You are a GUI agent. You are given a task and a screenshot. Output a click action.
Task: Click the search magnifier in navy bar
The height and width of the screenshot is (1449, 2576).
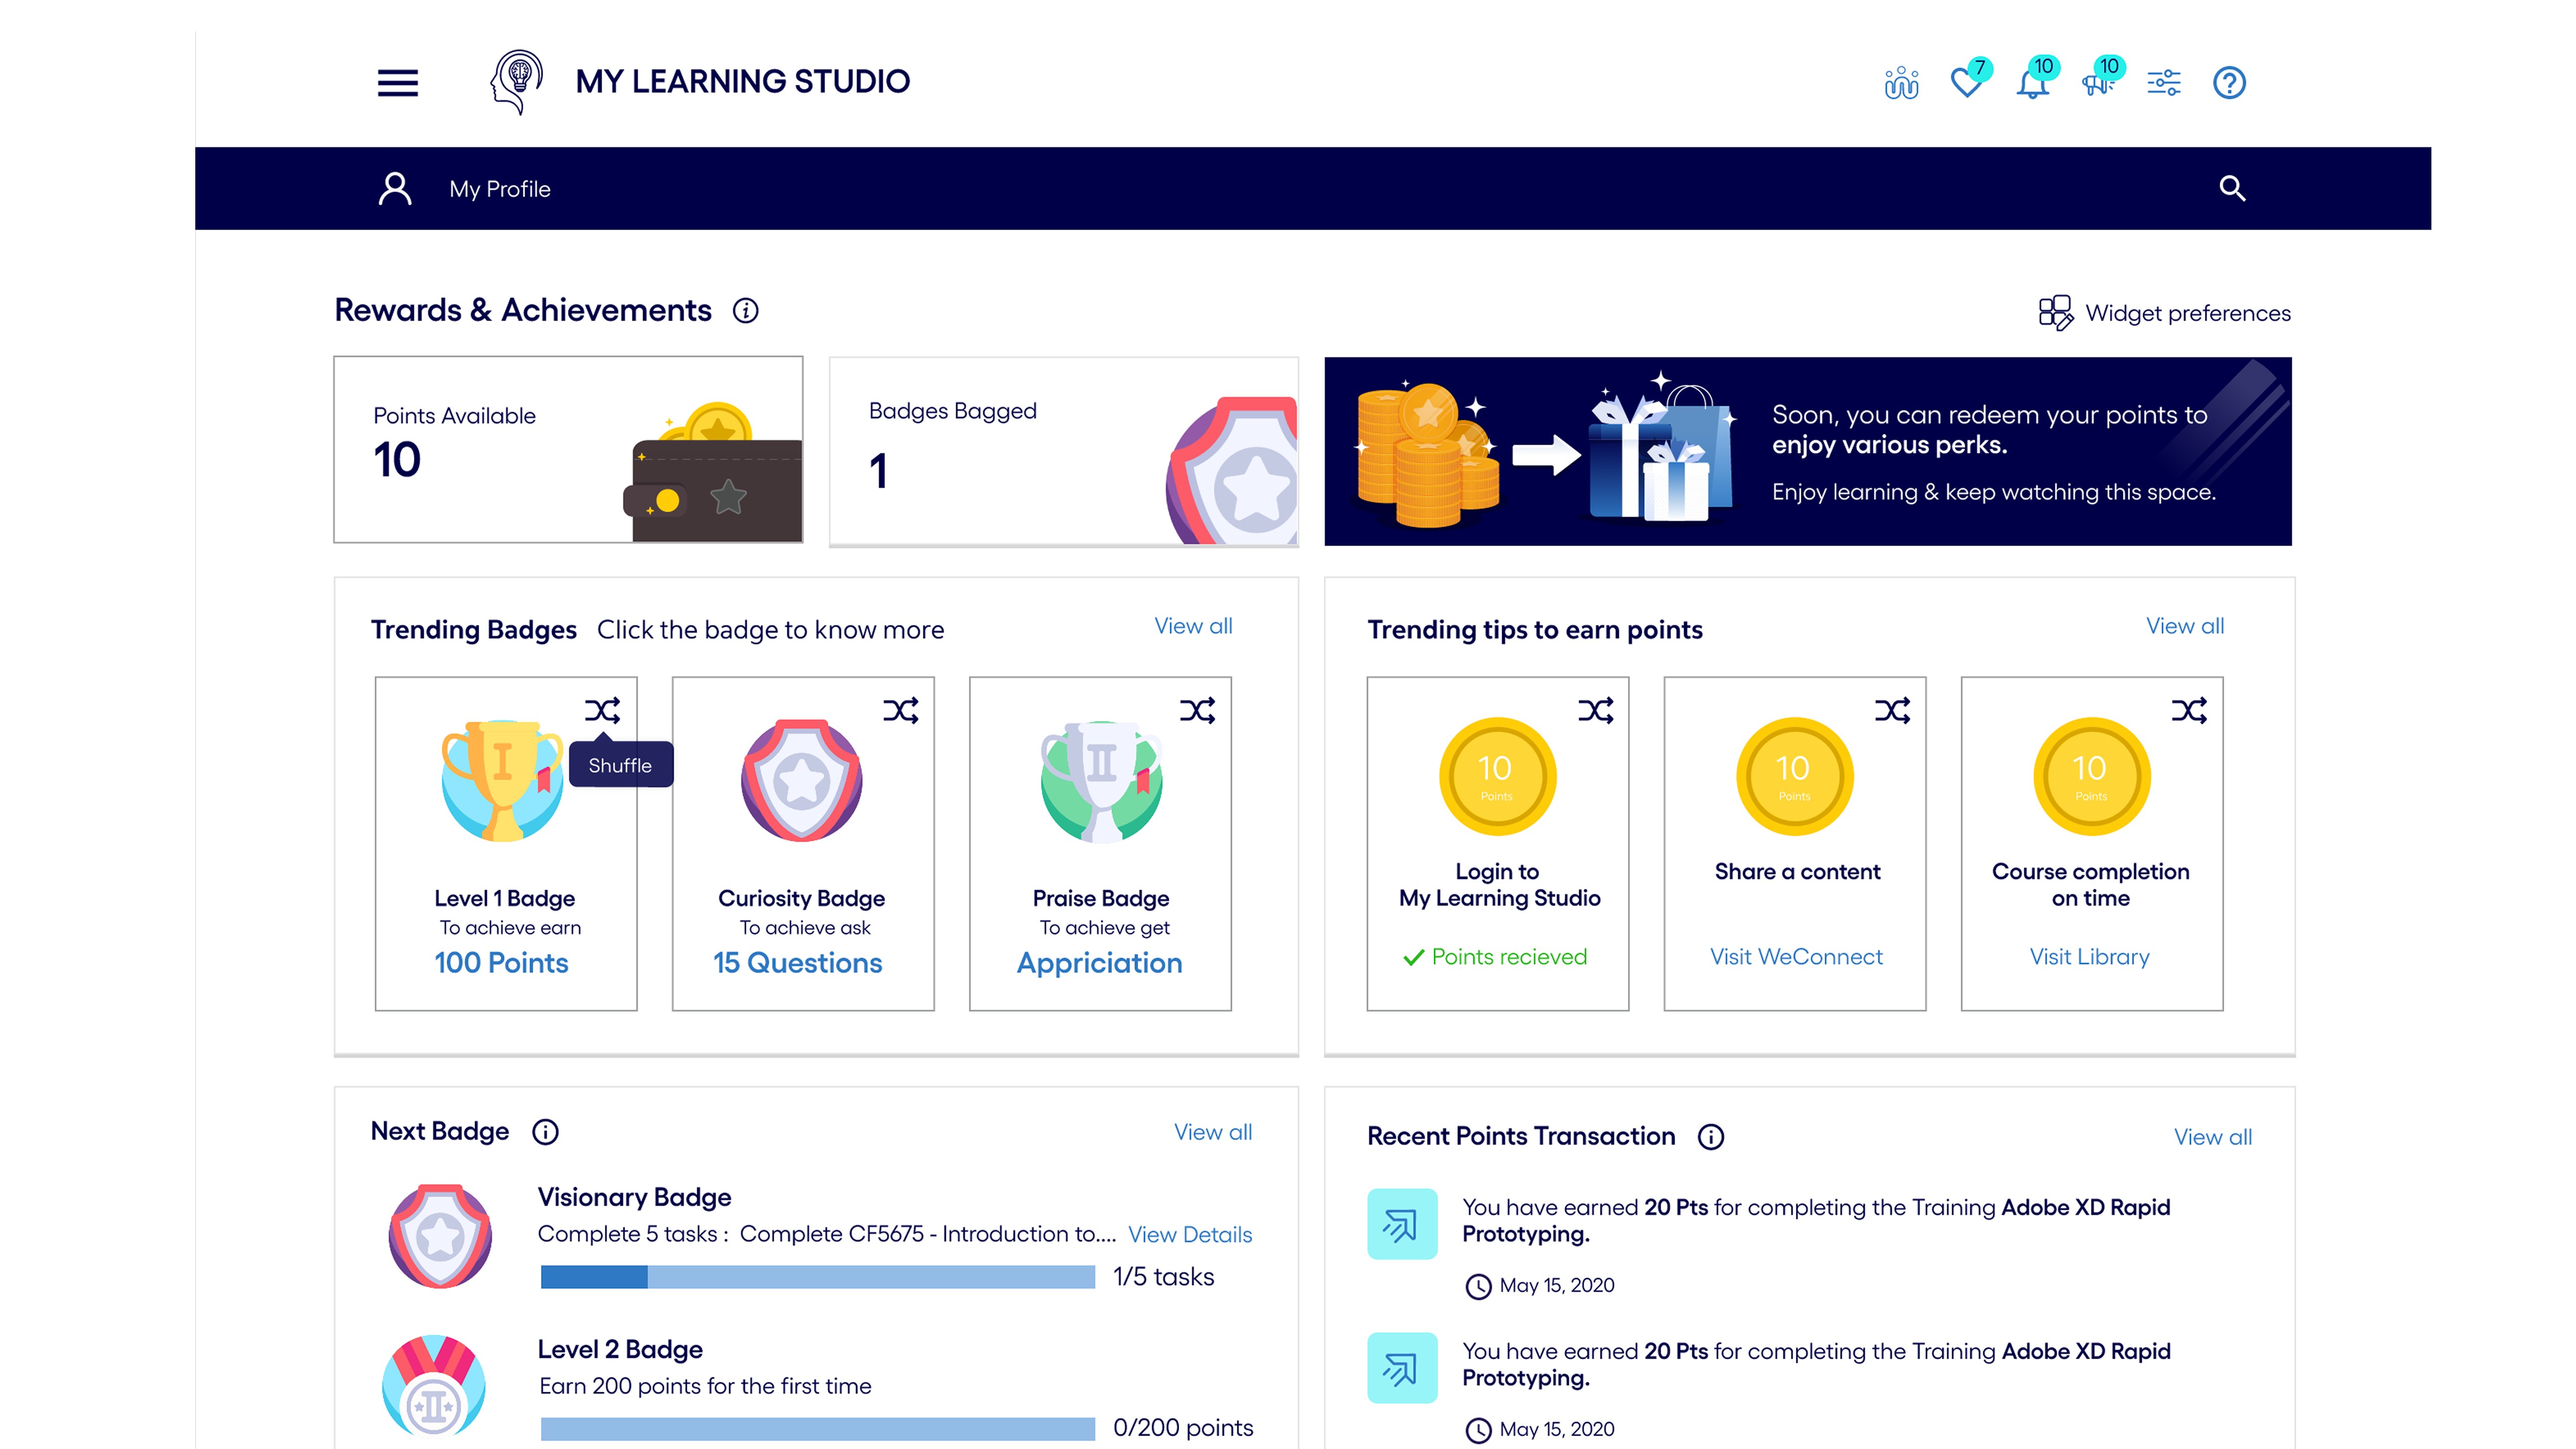[x=2232, y=188]
